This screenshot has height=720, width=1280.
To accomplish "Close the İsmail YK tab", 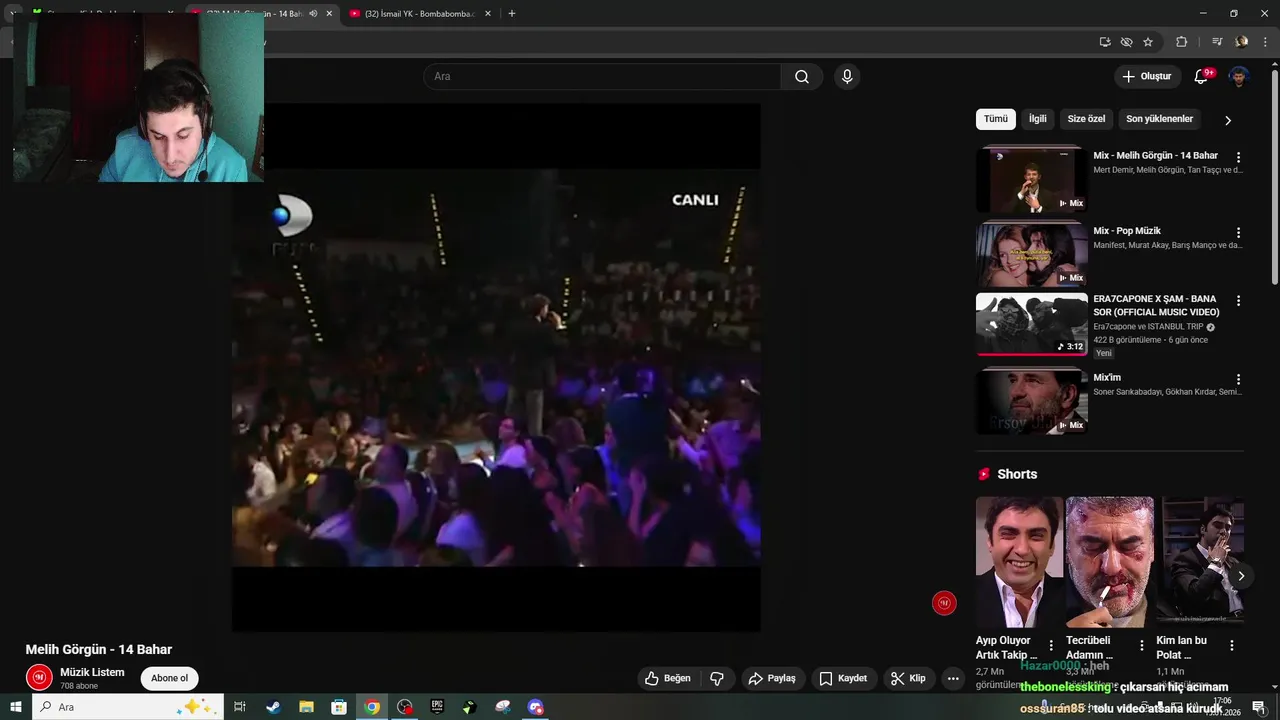I will (x=487, y=14).
